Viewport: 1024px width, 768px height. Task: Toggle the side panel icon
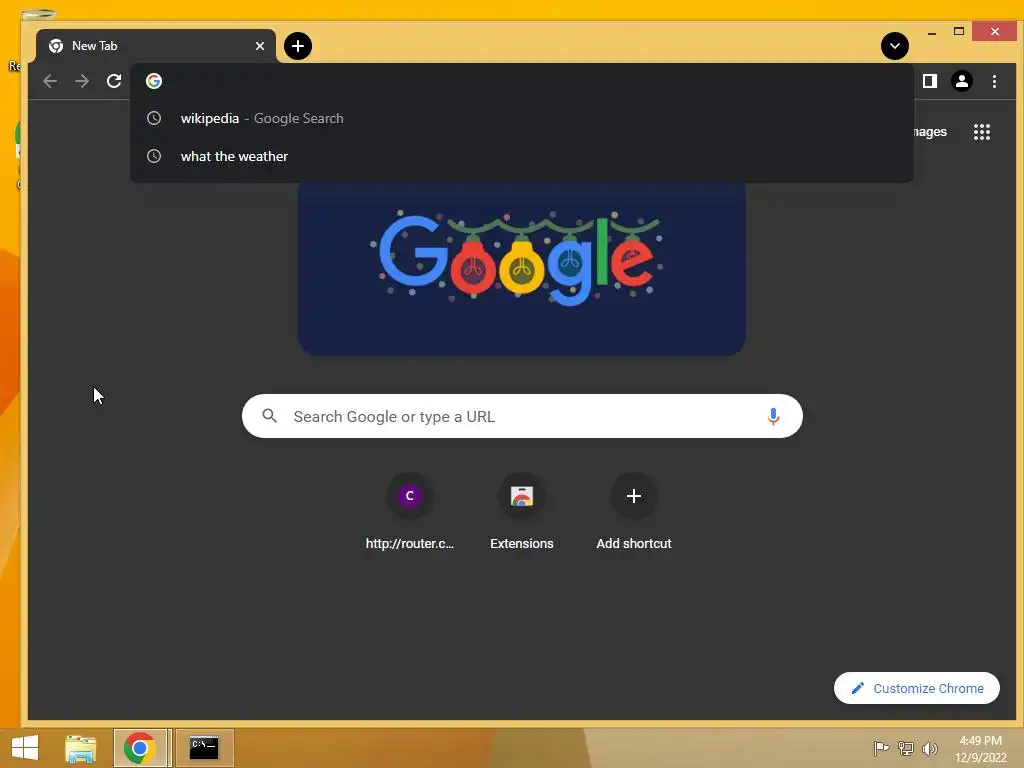pyautogui.click(x=930, y=81)
